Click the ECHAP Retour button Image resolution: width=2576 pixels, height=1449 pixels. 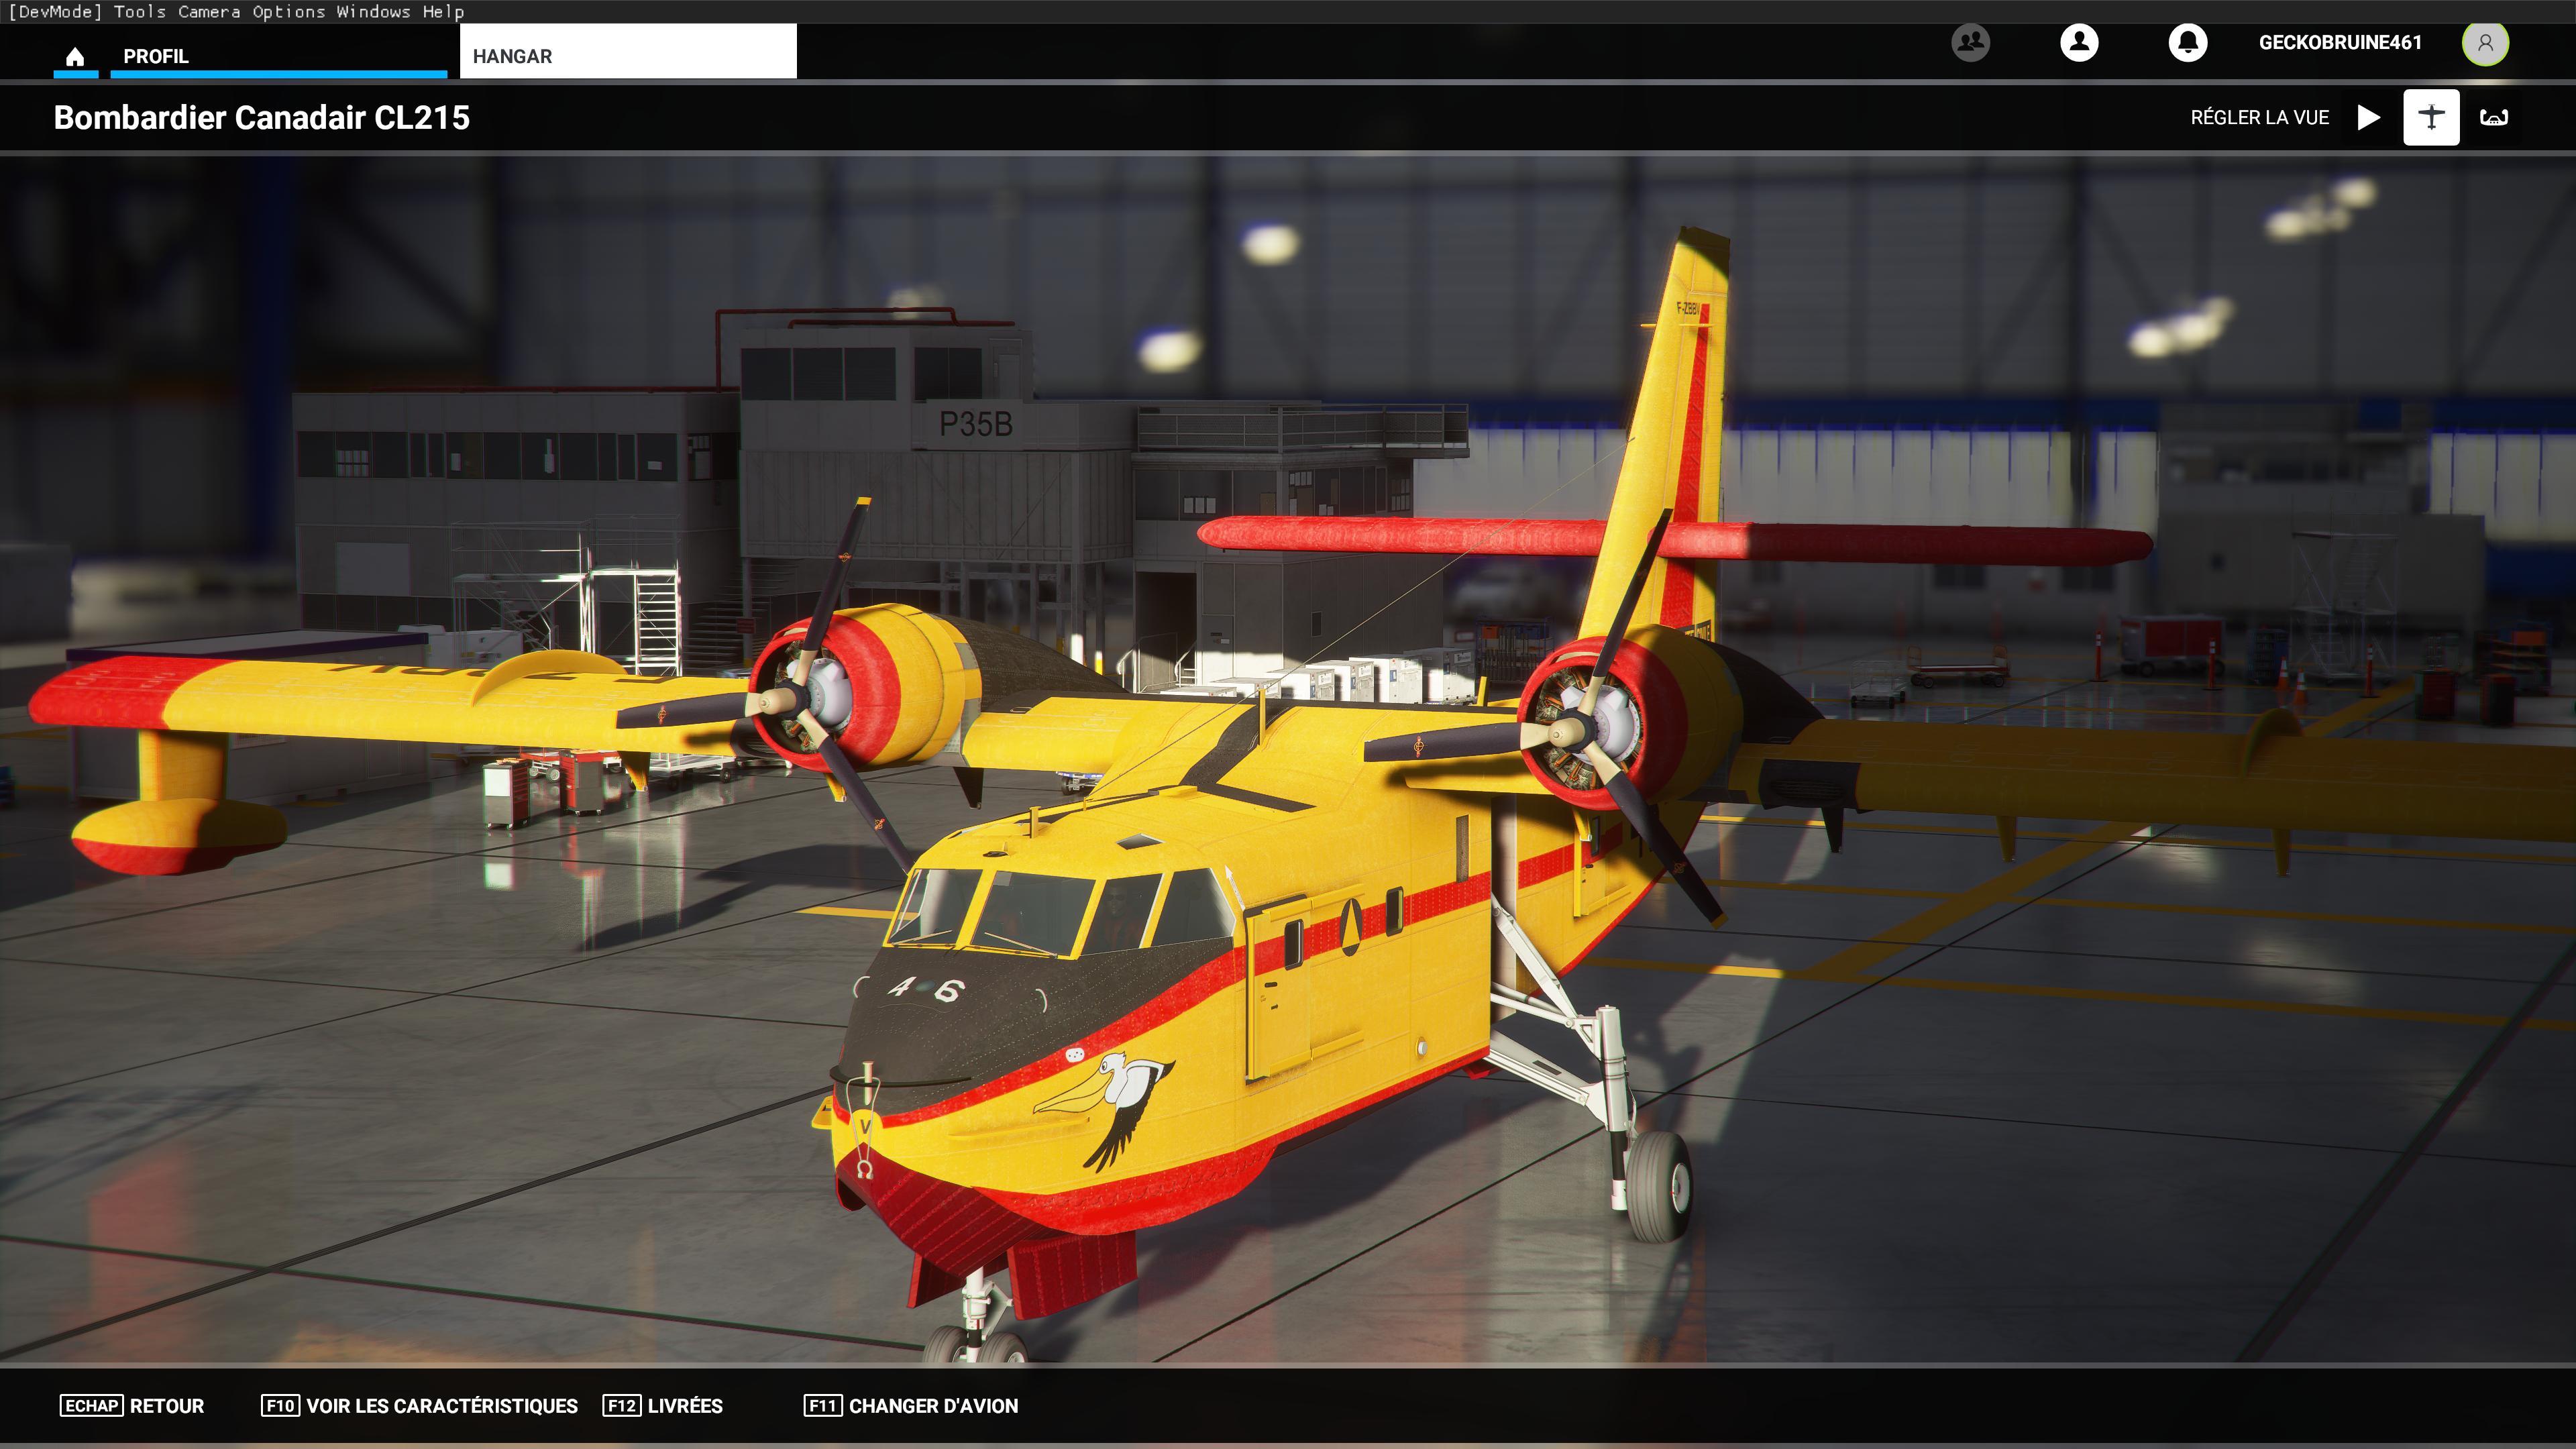(x=132, y=1405)
